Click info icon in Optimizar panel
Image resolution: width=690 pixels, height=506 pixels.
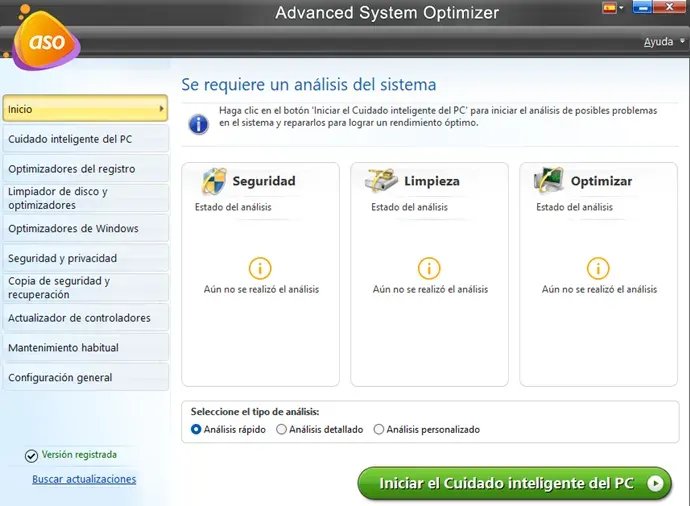point(598,268)
